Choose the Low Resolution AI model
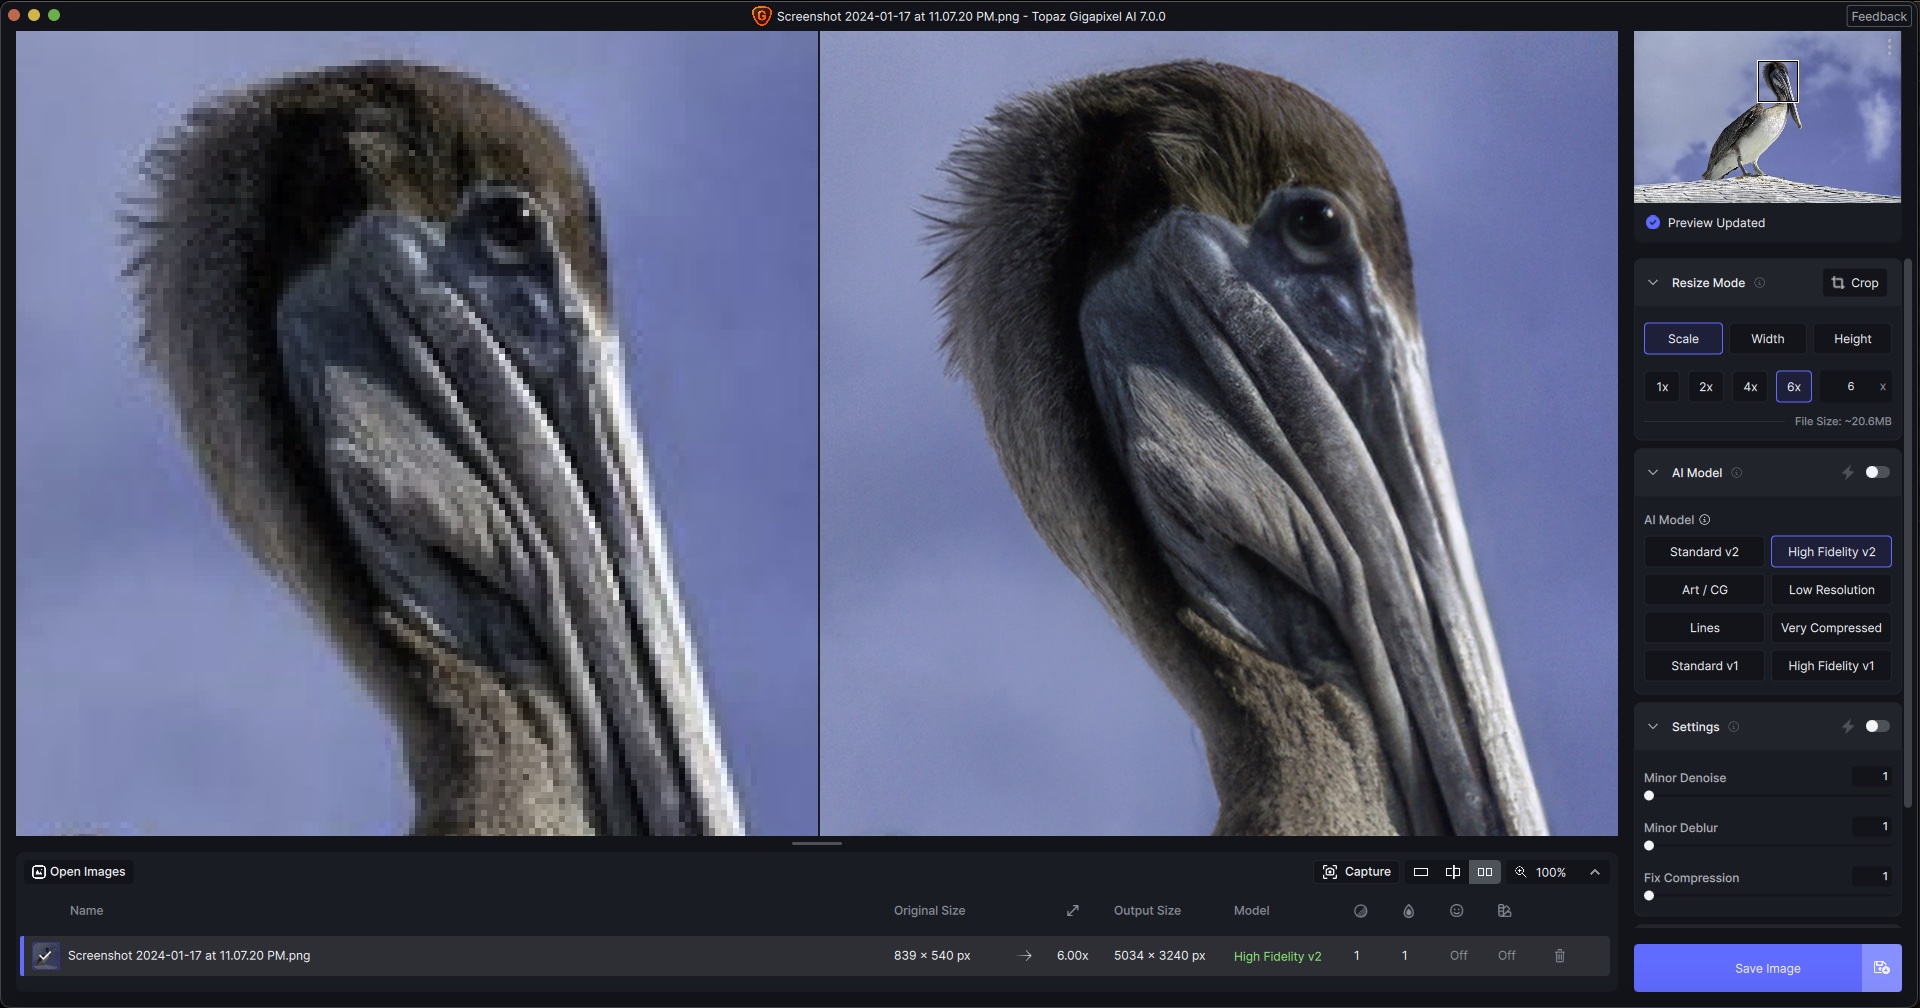 tap(1831, 590)
